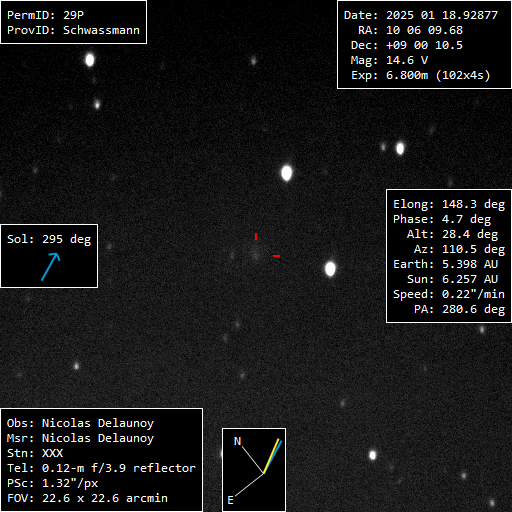Screen dimensions: 512x512
Task: Click Obs: Nicolas Delaunoy line
Action: pos(80,423)
